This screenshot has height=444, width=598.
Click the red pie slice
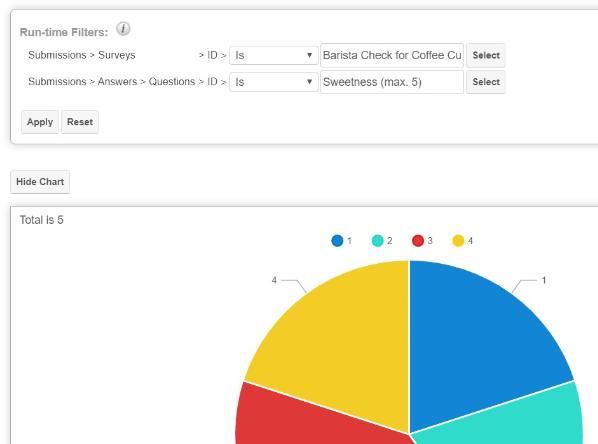click(305, 420)
